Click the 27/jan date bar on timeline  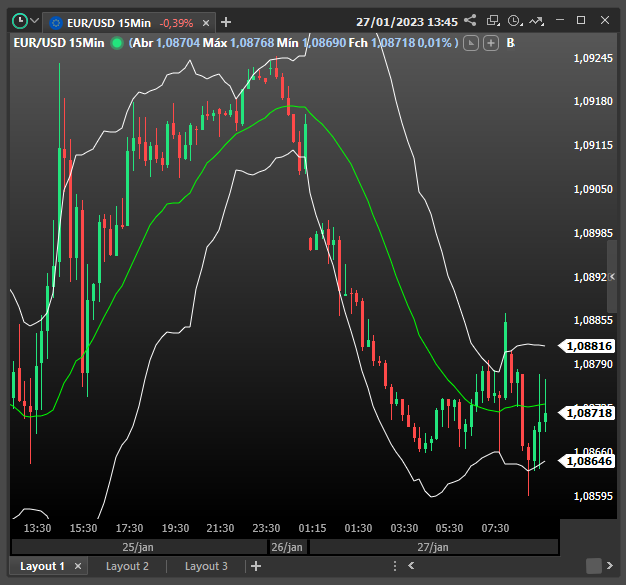(433, 547)
